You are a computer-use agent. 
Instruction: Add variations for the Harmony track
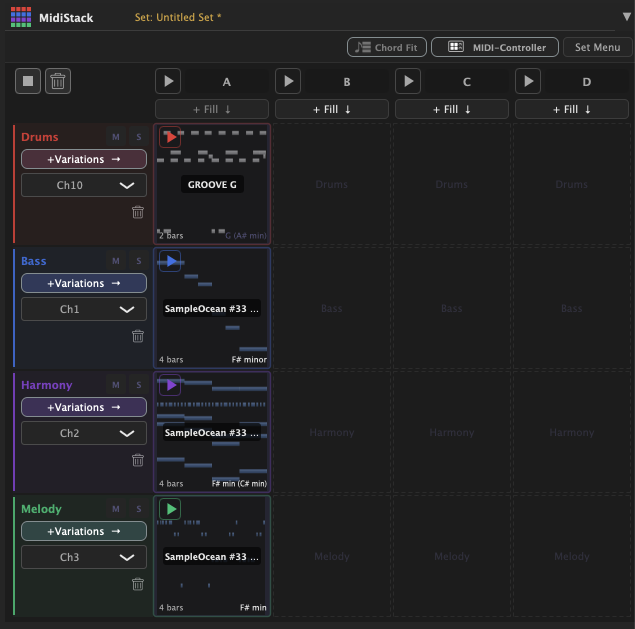(x=84, y=407)
